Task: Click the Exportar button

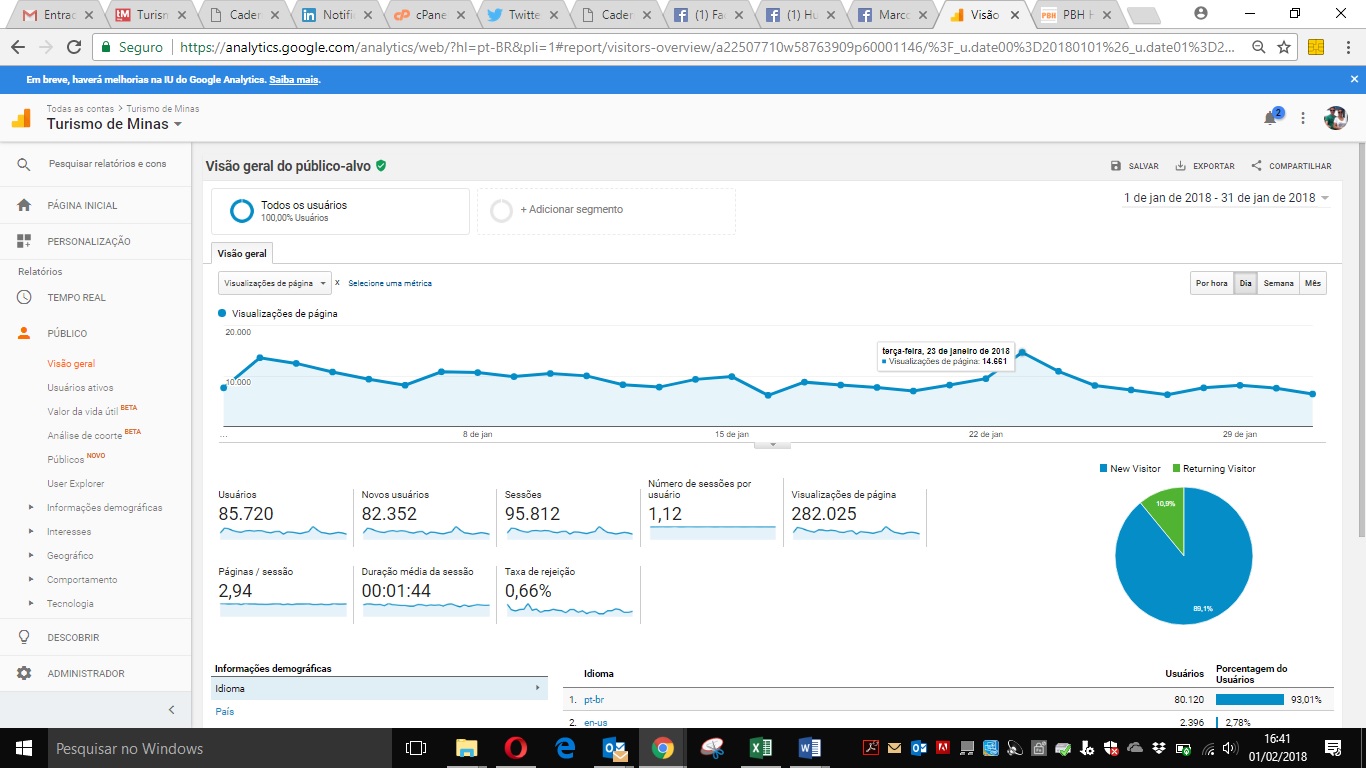Action: coord(1205,166)
